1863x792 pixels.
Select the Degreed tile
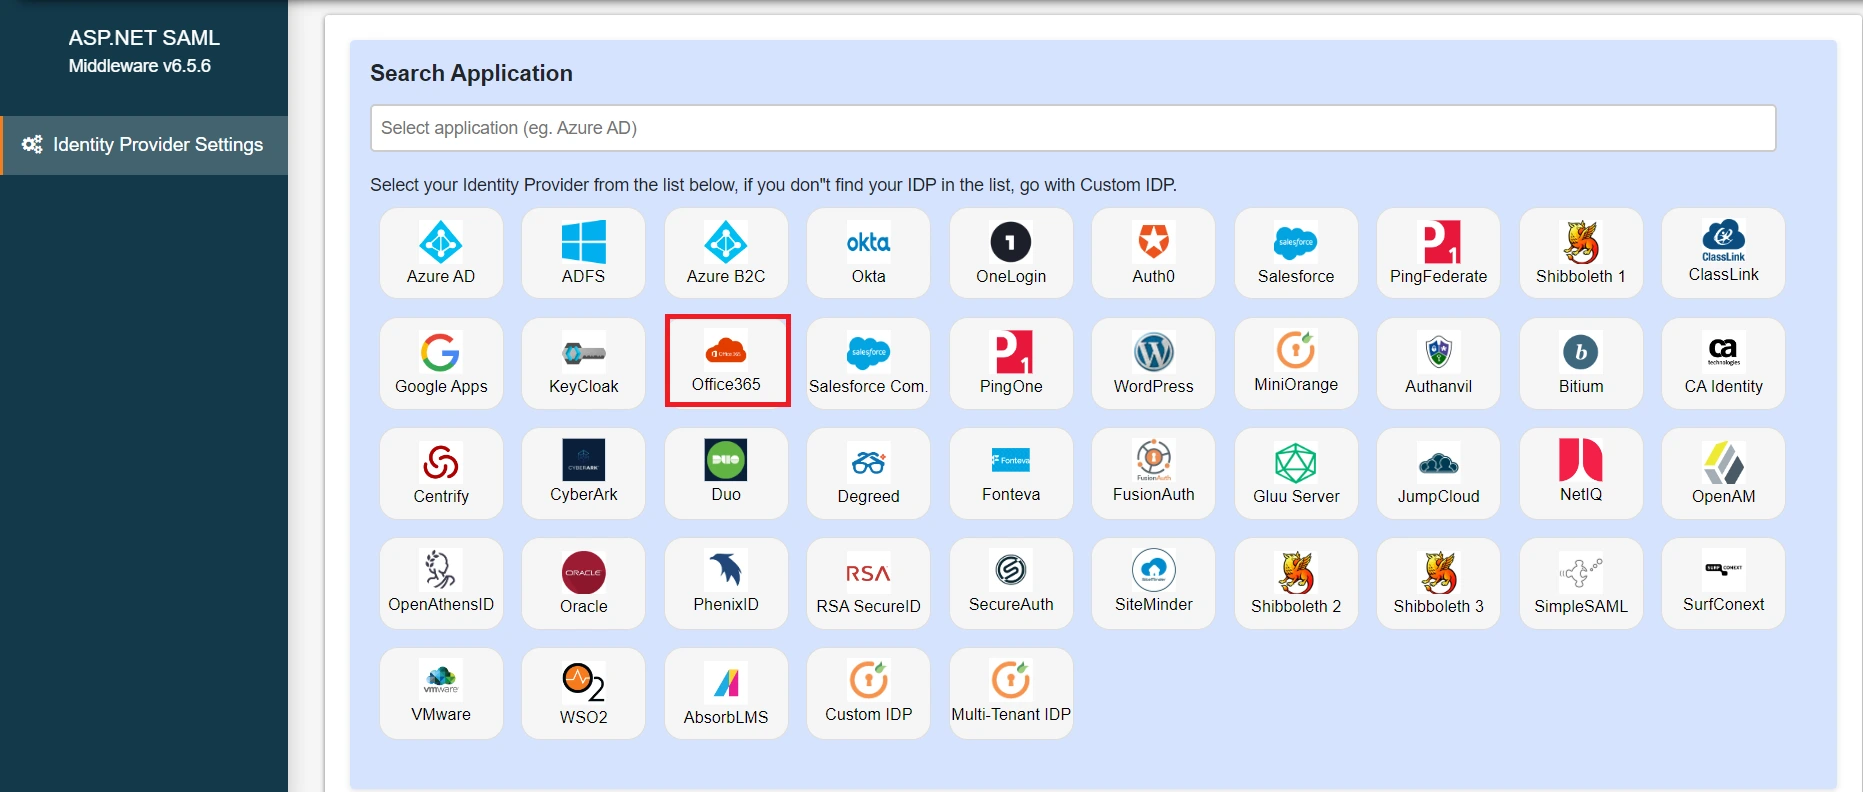click(868, 473)
